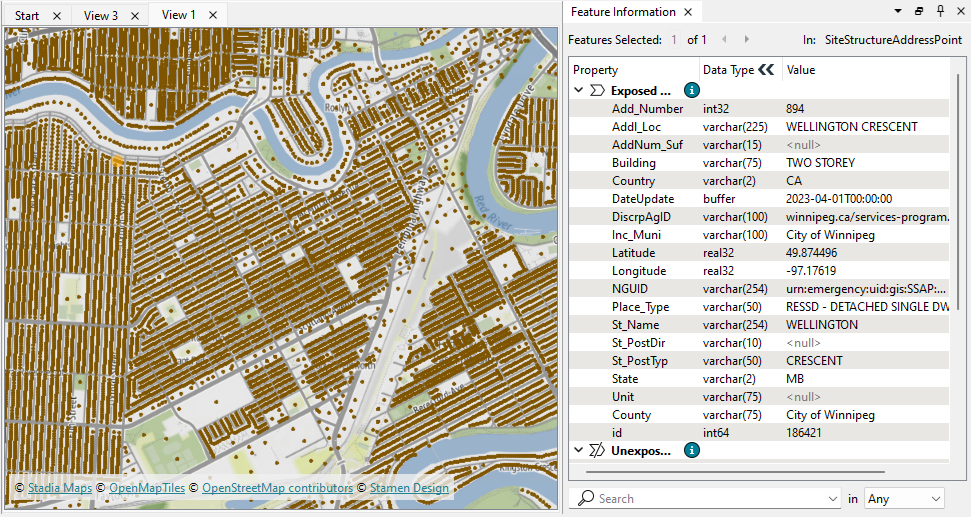The width and height of the screenshot is (971, 517).
Task: Close the View 1 tab
Action: click(213, 15)
